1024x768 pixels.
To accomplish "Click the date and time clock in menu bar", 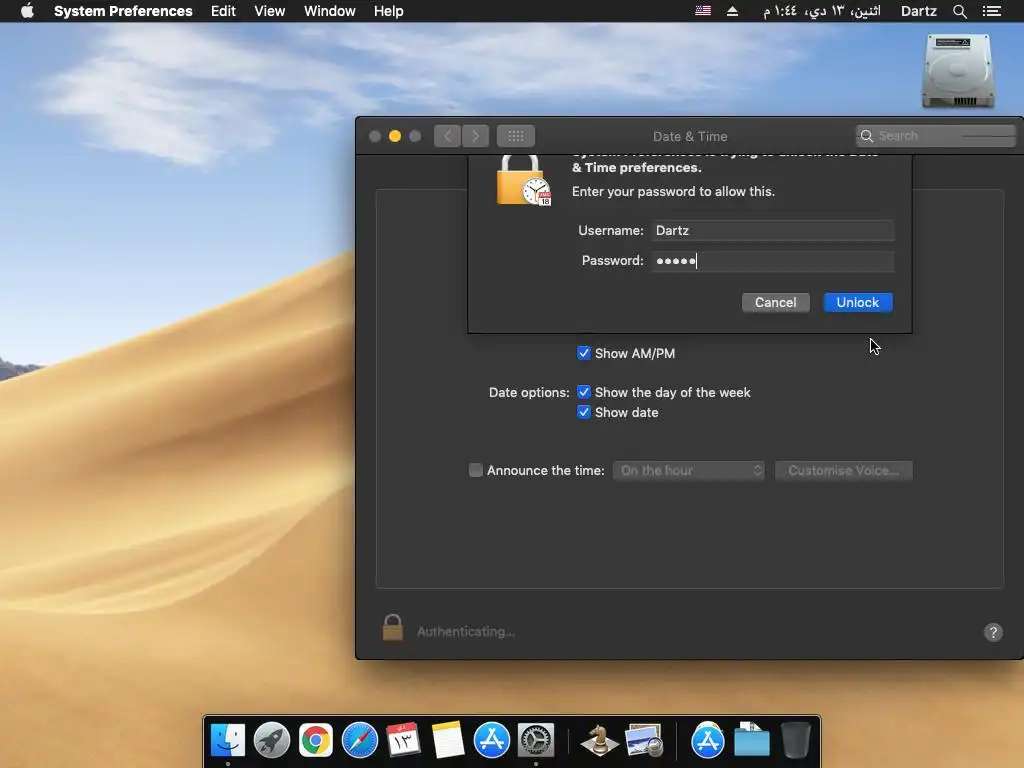I will click(822, 11).
